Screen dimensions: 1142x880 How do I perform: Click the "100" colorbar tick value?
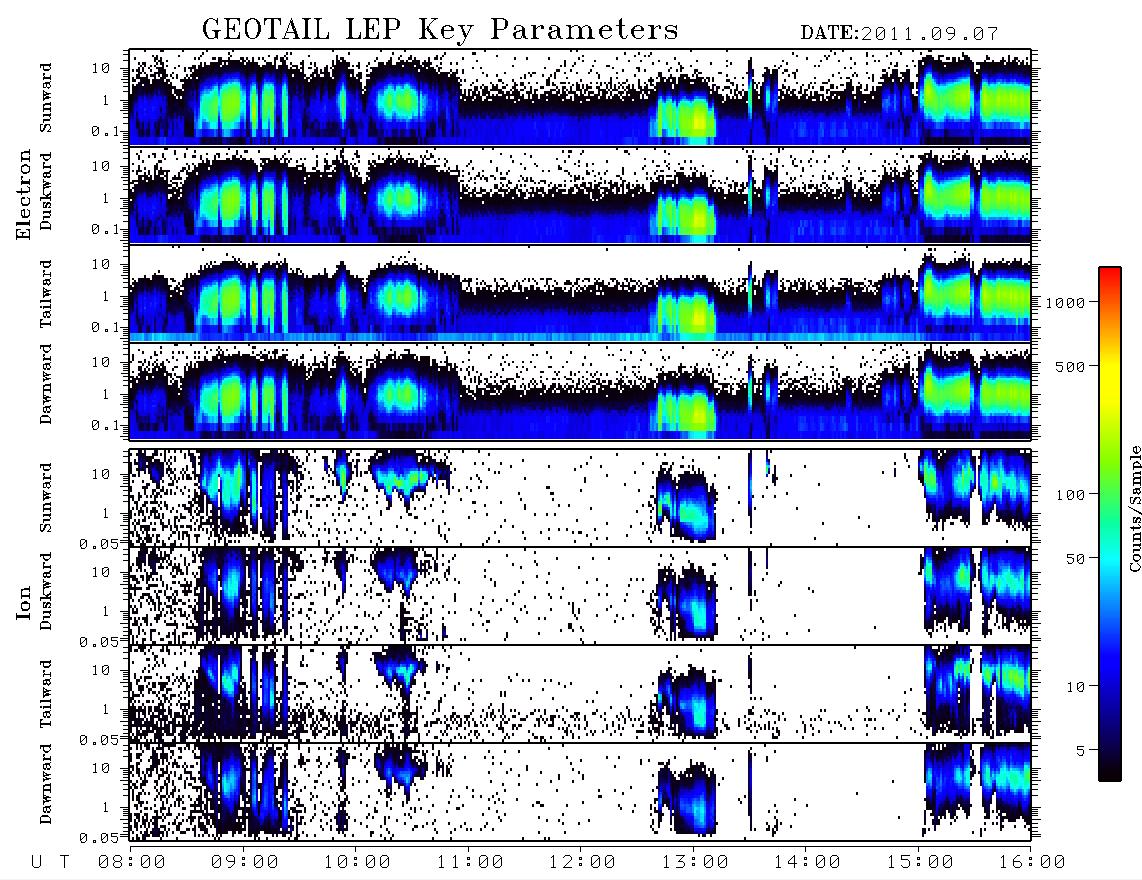point(1071,495)
